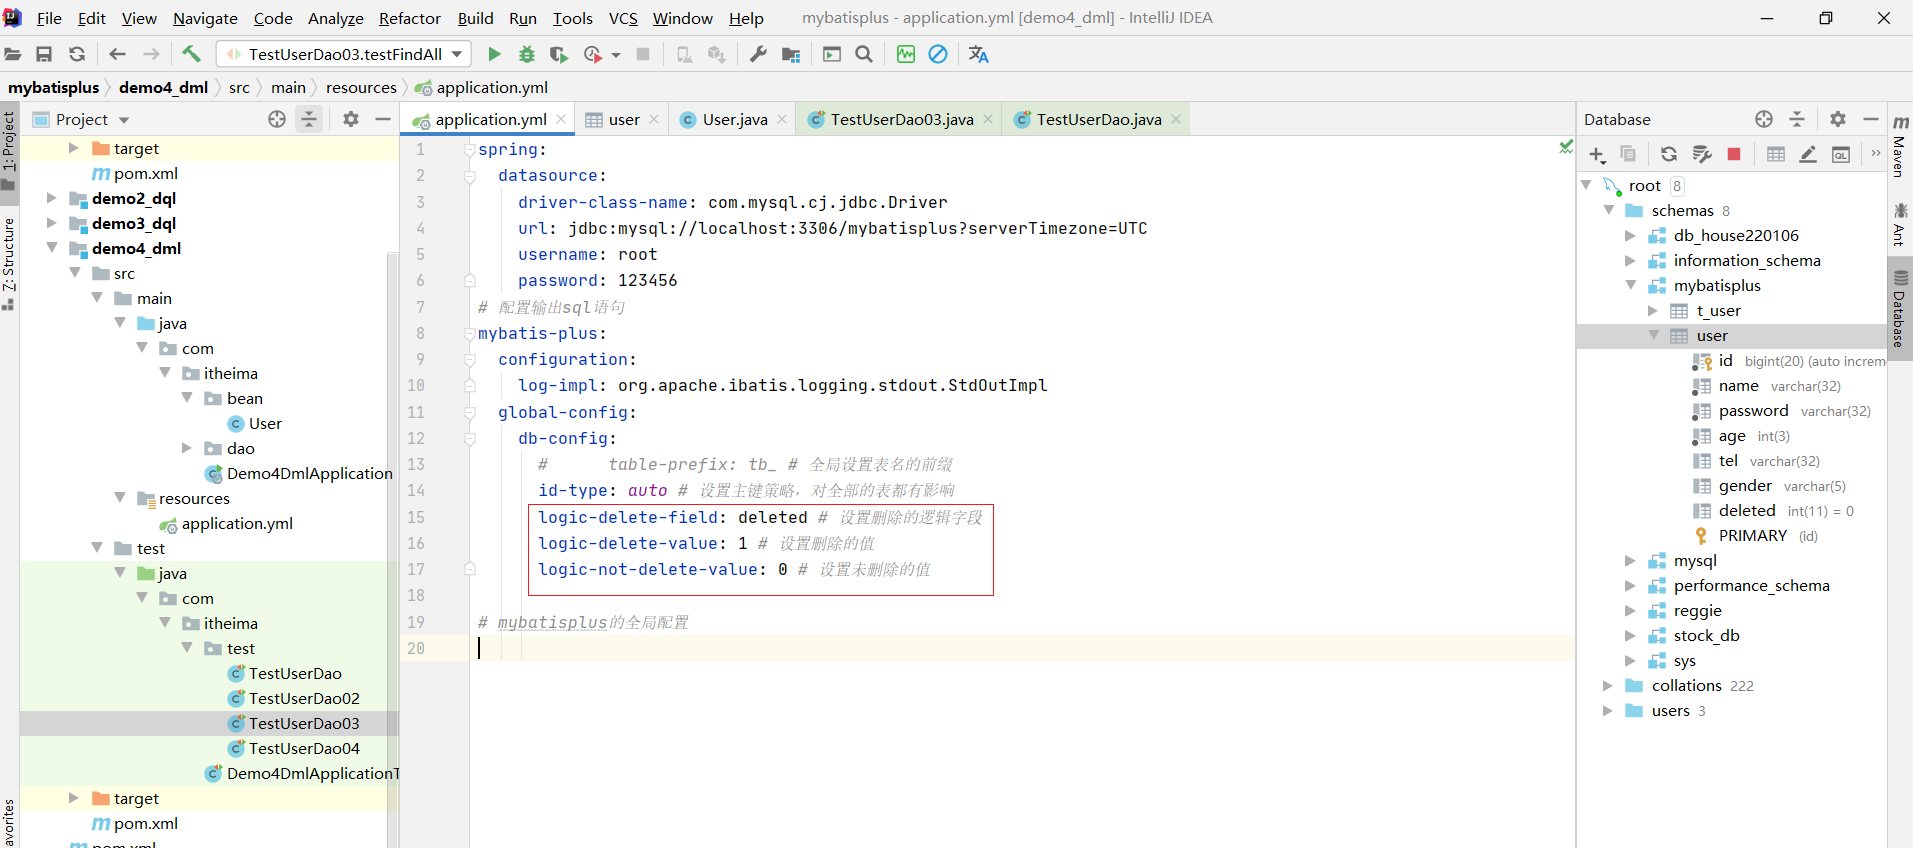This screenshot has width=1913, height=848.
Task: Expand the demo2_dql module node
Action: pyautogui.click(x=52, y=198)
